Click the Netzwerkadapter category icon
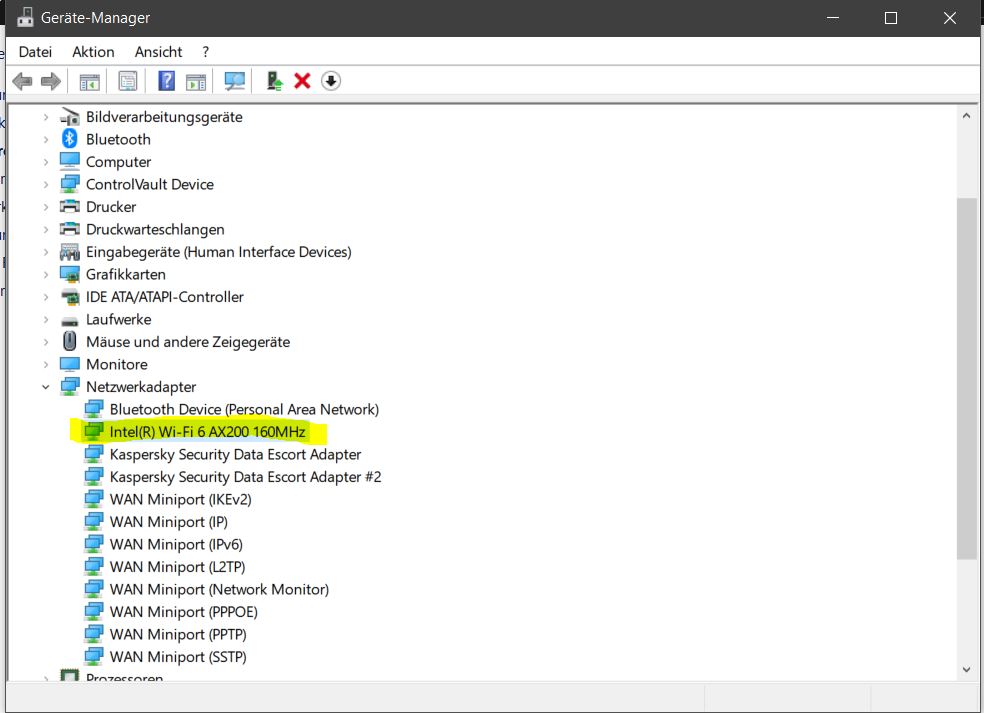The width and height of the screenshot is (984, 713). click(70, 387)
